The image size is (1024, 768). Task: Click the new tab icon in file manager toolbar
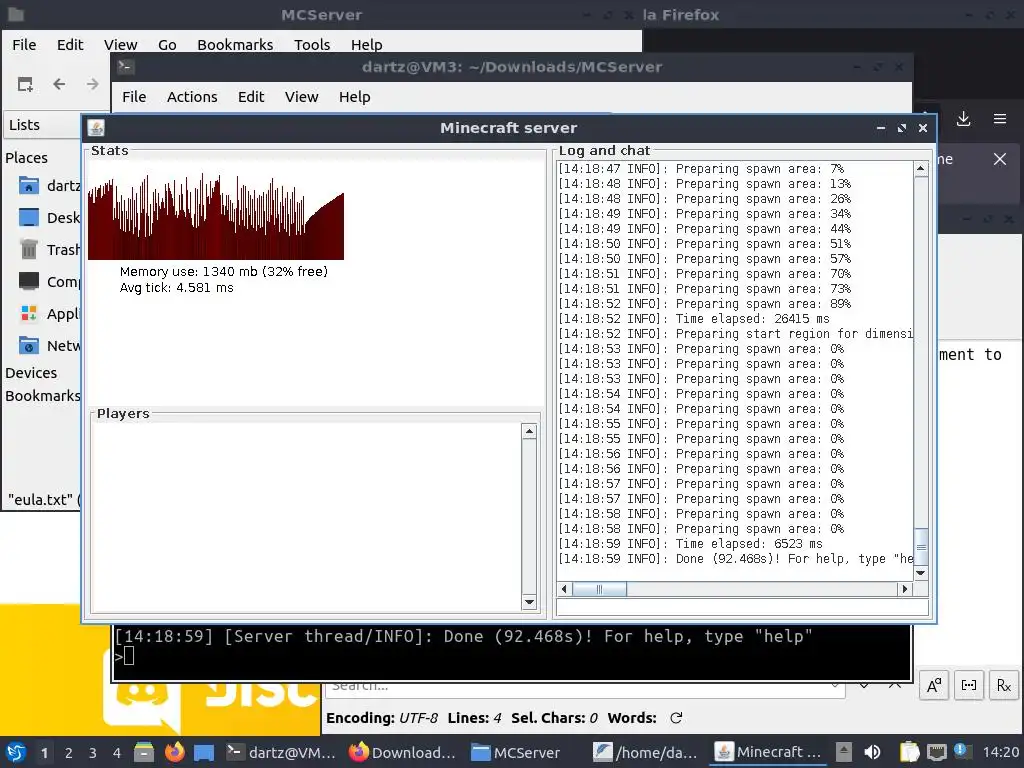pos(25,84)
